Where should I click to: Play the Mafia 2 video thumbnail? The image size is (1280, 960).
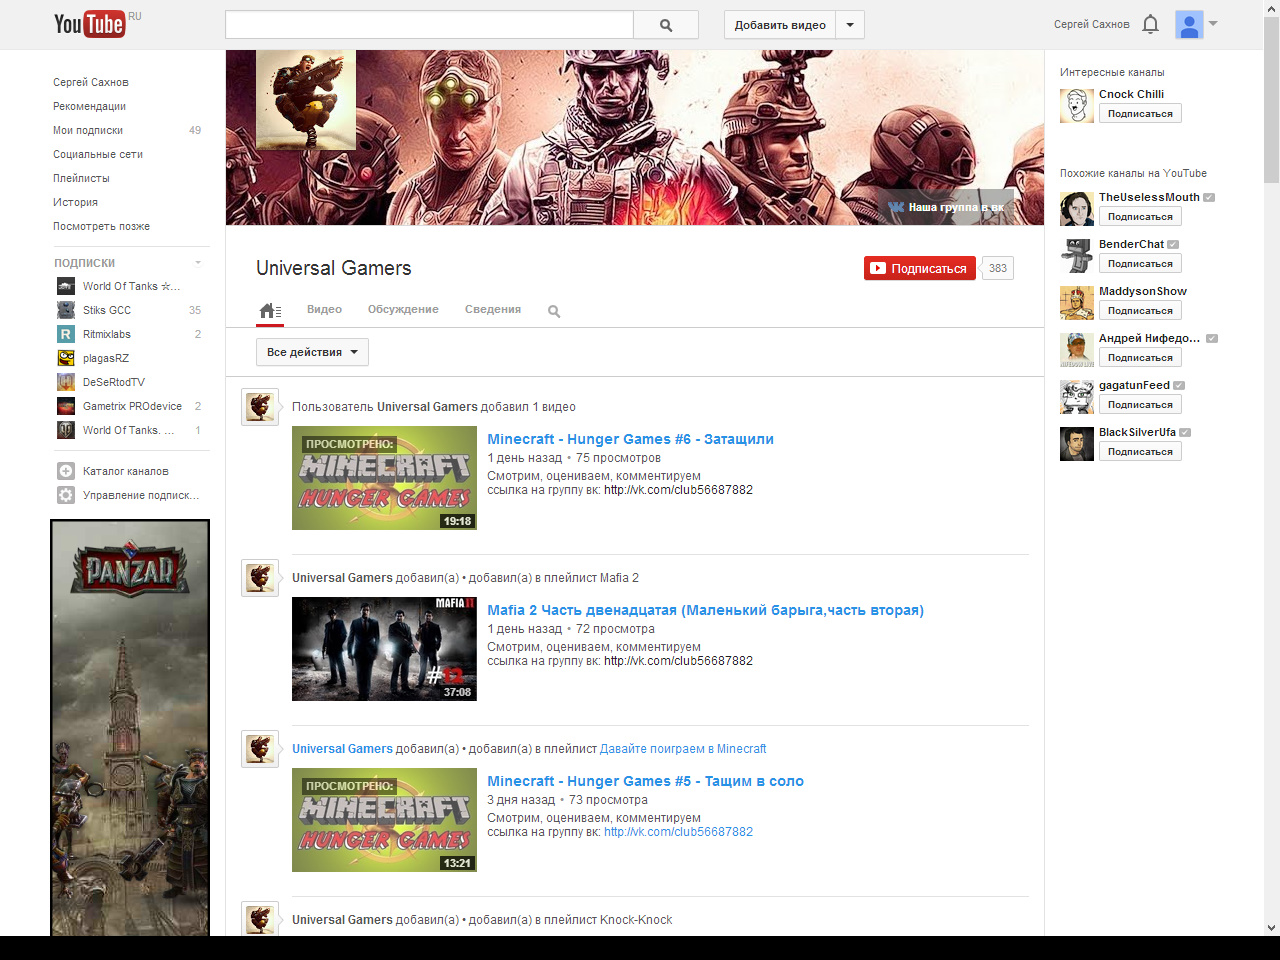click(384, 649)
